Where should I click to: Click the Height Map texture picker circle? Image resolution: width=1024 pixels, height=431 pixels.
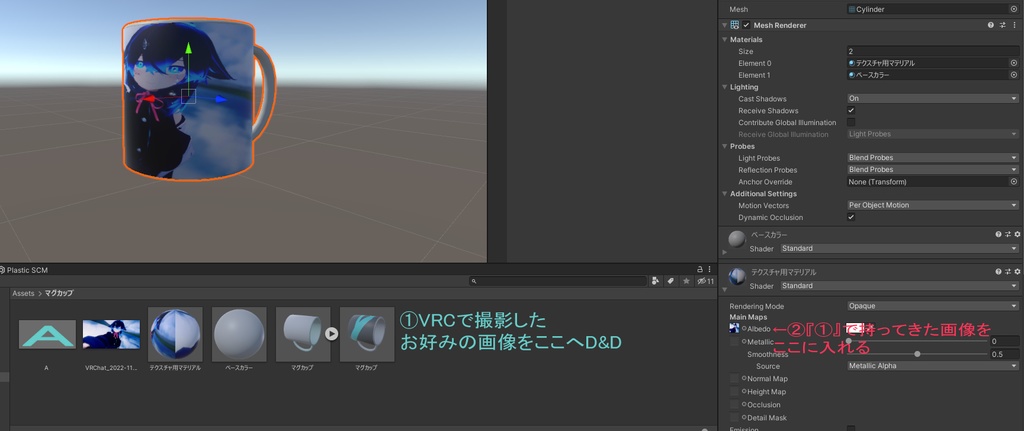click(x=744, y=391)
